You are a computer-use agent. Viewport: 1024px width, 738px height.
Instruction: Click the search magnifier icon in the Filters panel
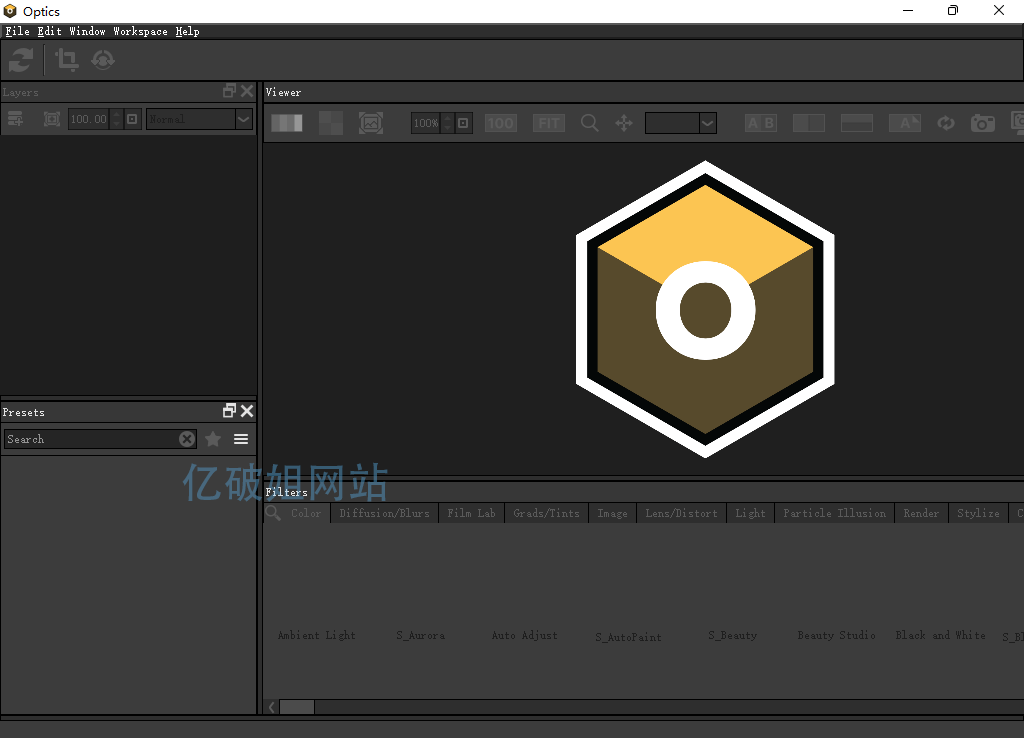coord(273,513)
